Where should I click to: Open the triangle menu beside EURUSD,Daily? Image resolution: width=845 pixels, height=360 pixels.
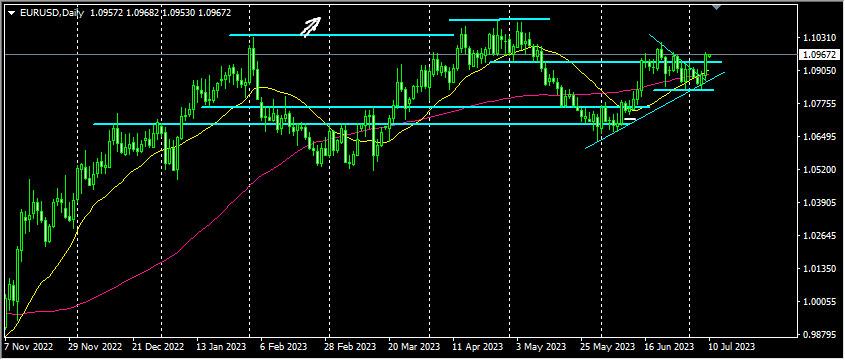(12, 13)
